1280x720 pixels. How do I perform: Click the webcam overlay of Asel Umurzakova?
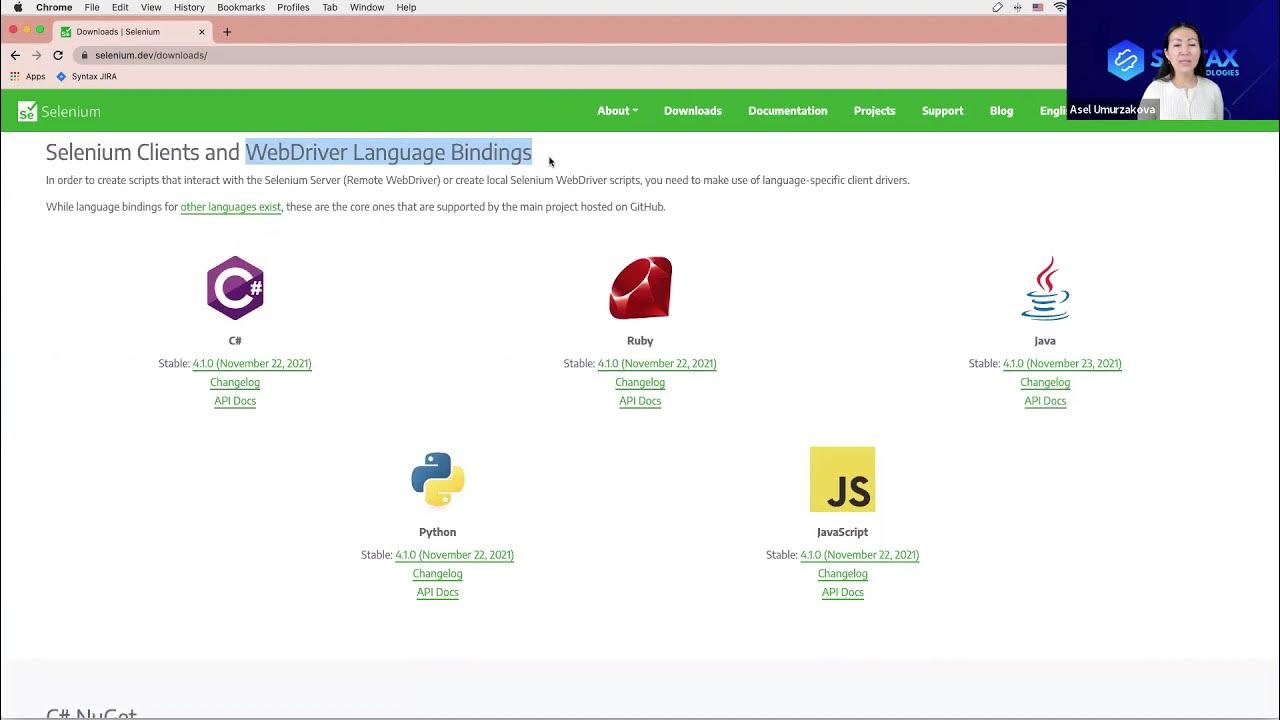(1173, 60)
